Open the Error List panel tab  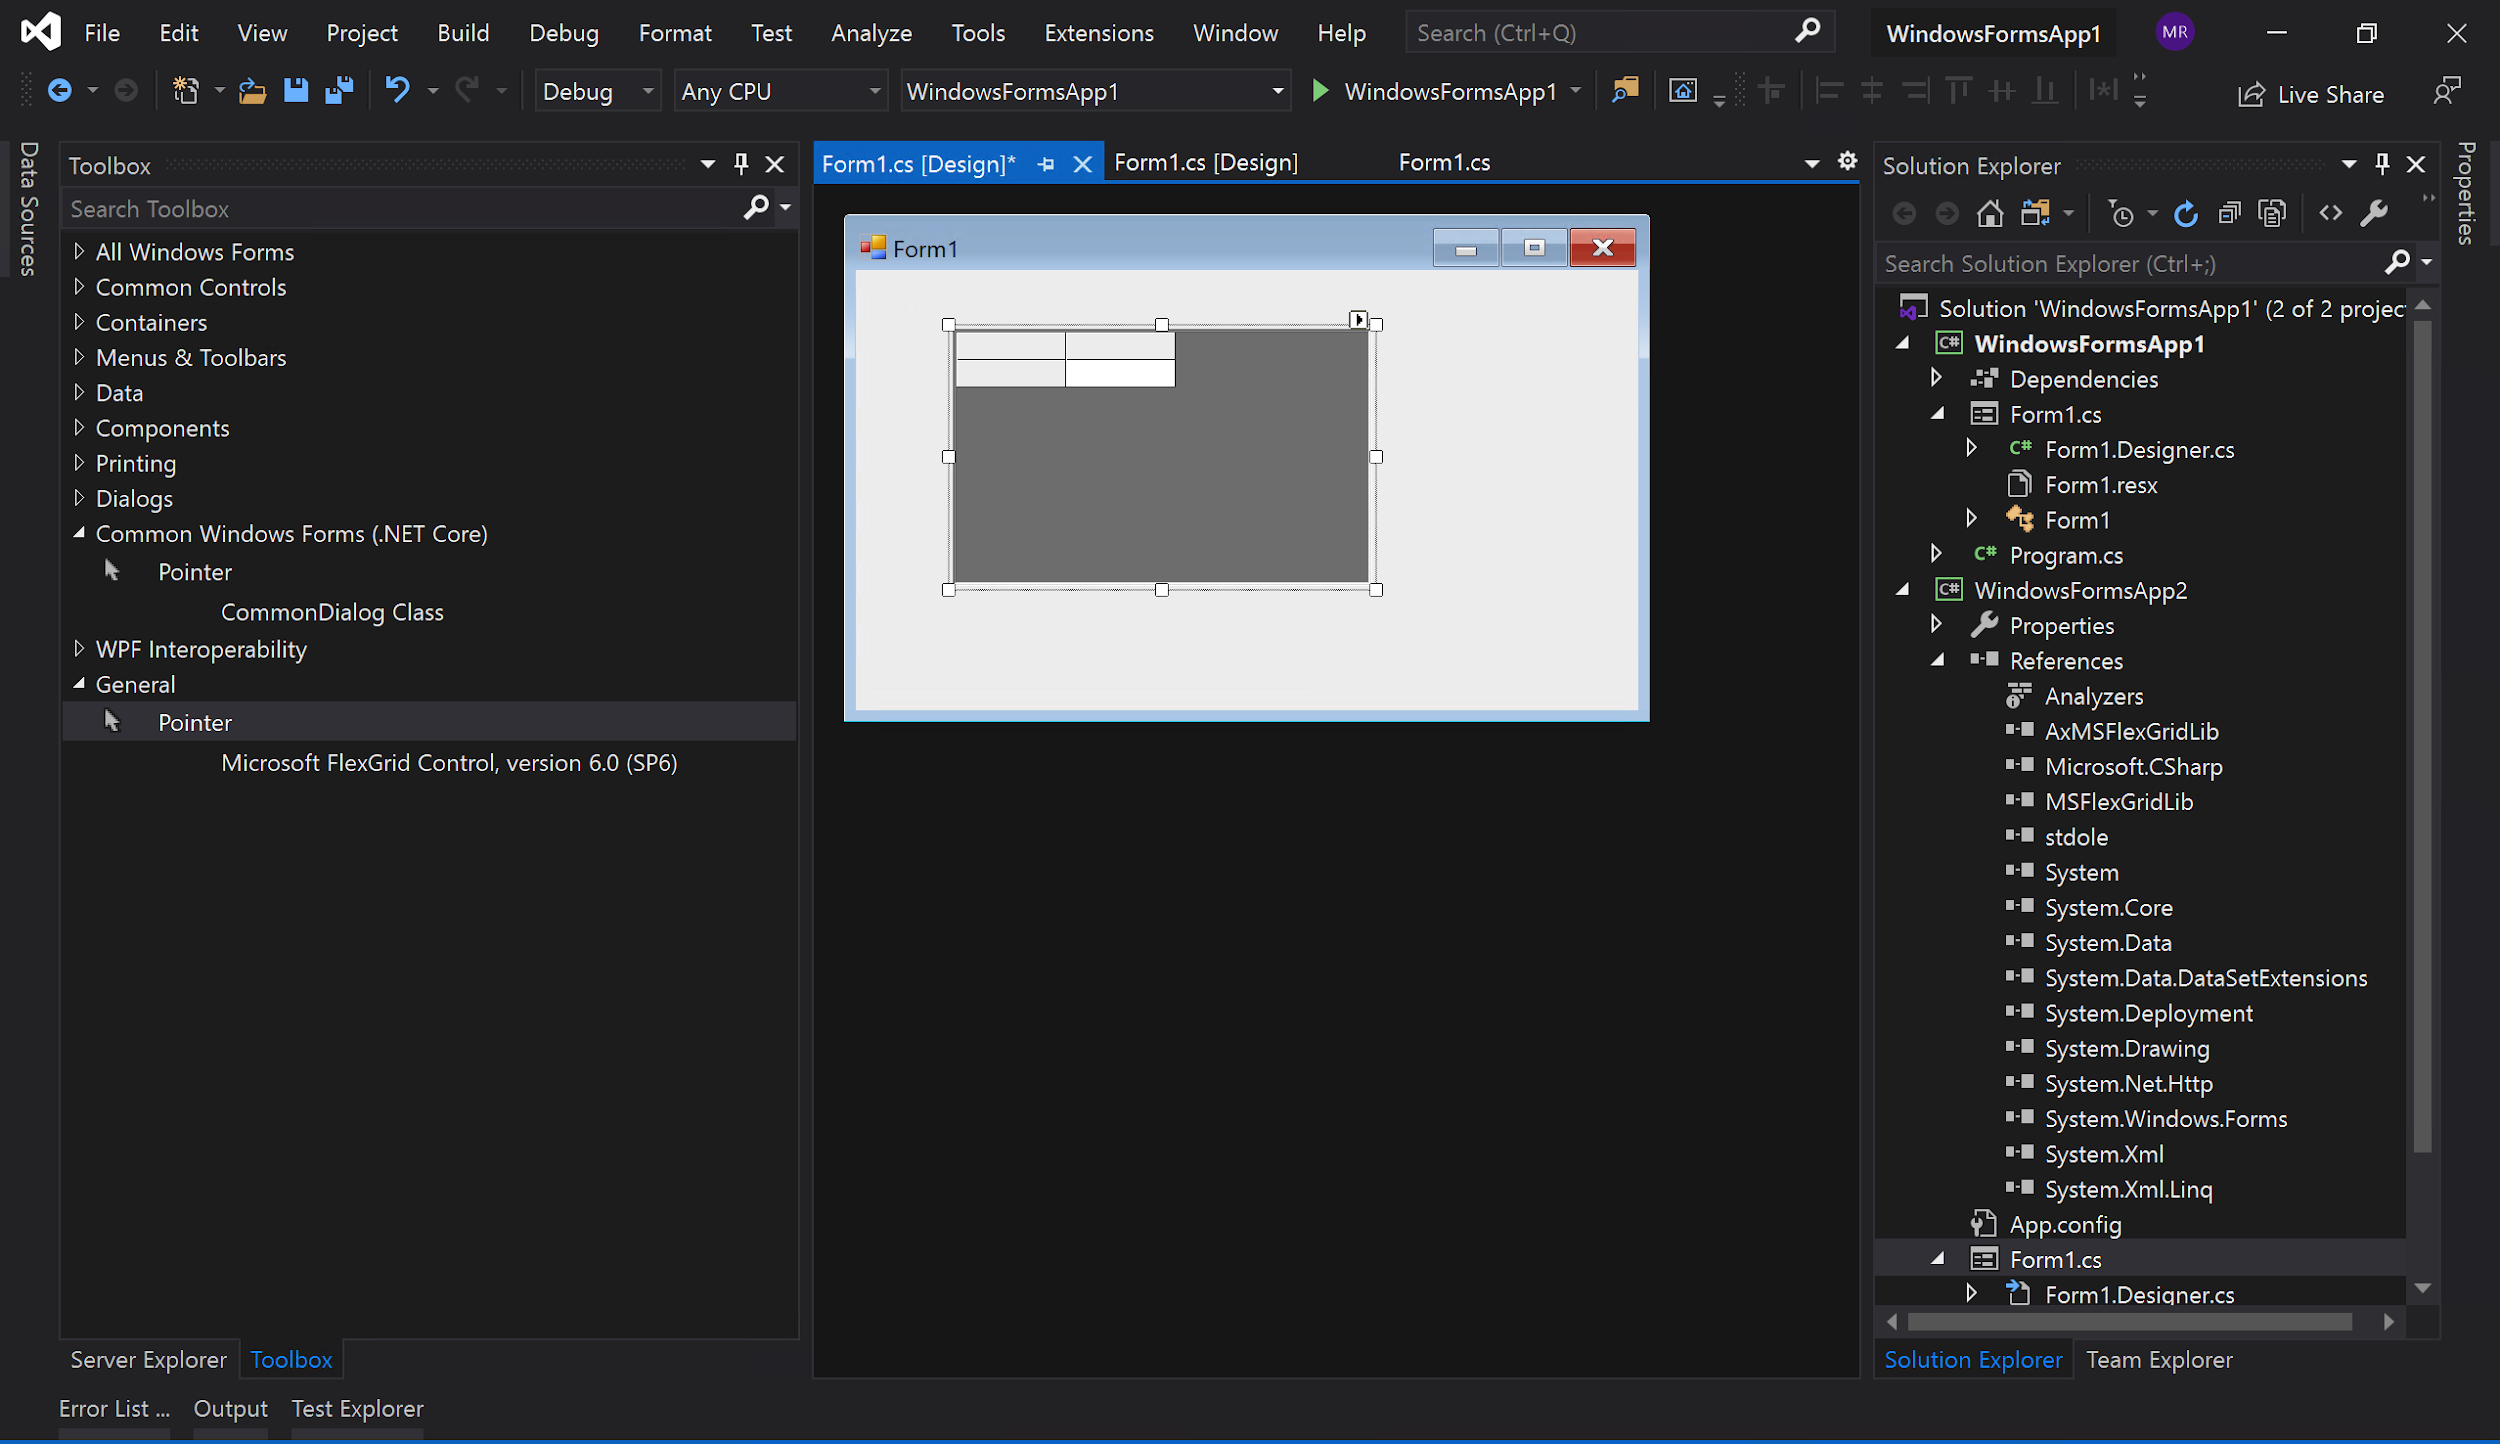(x=114, y=1409)
